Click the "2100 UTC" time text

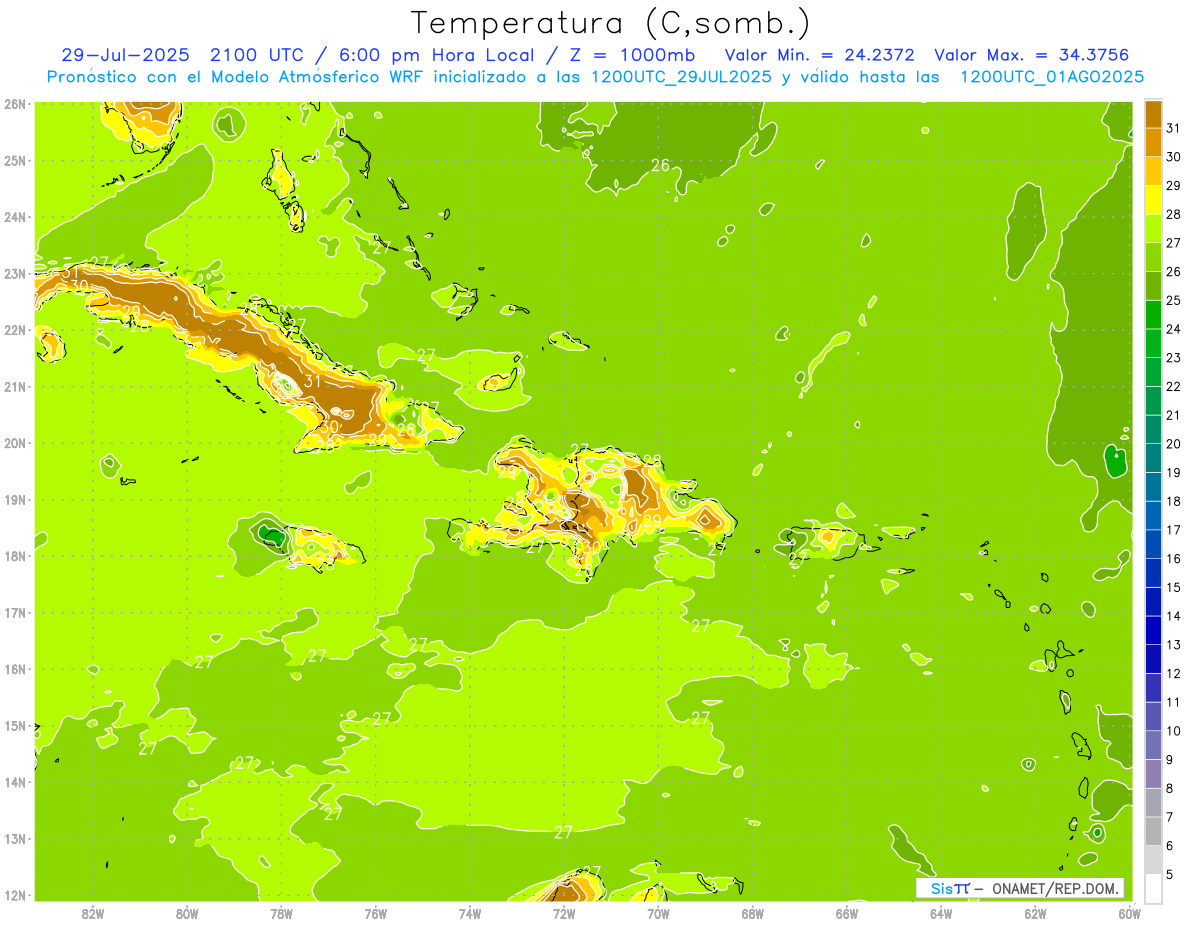click(258, 55)
